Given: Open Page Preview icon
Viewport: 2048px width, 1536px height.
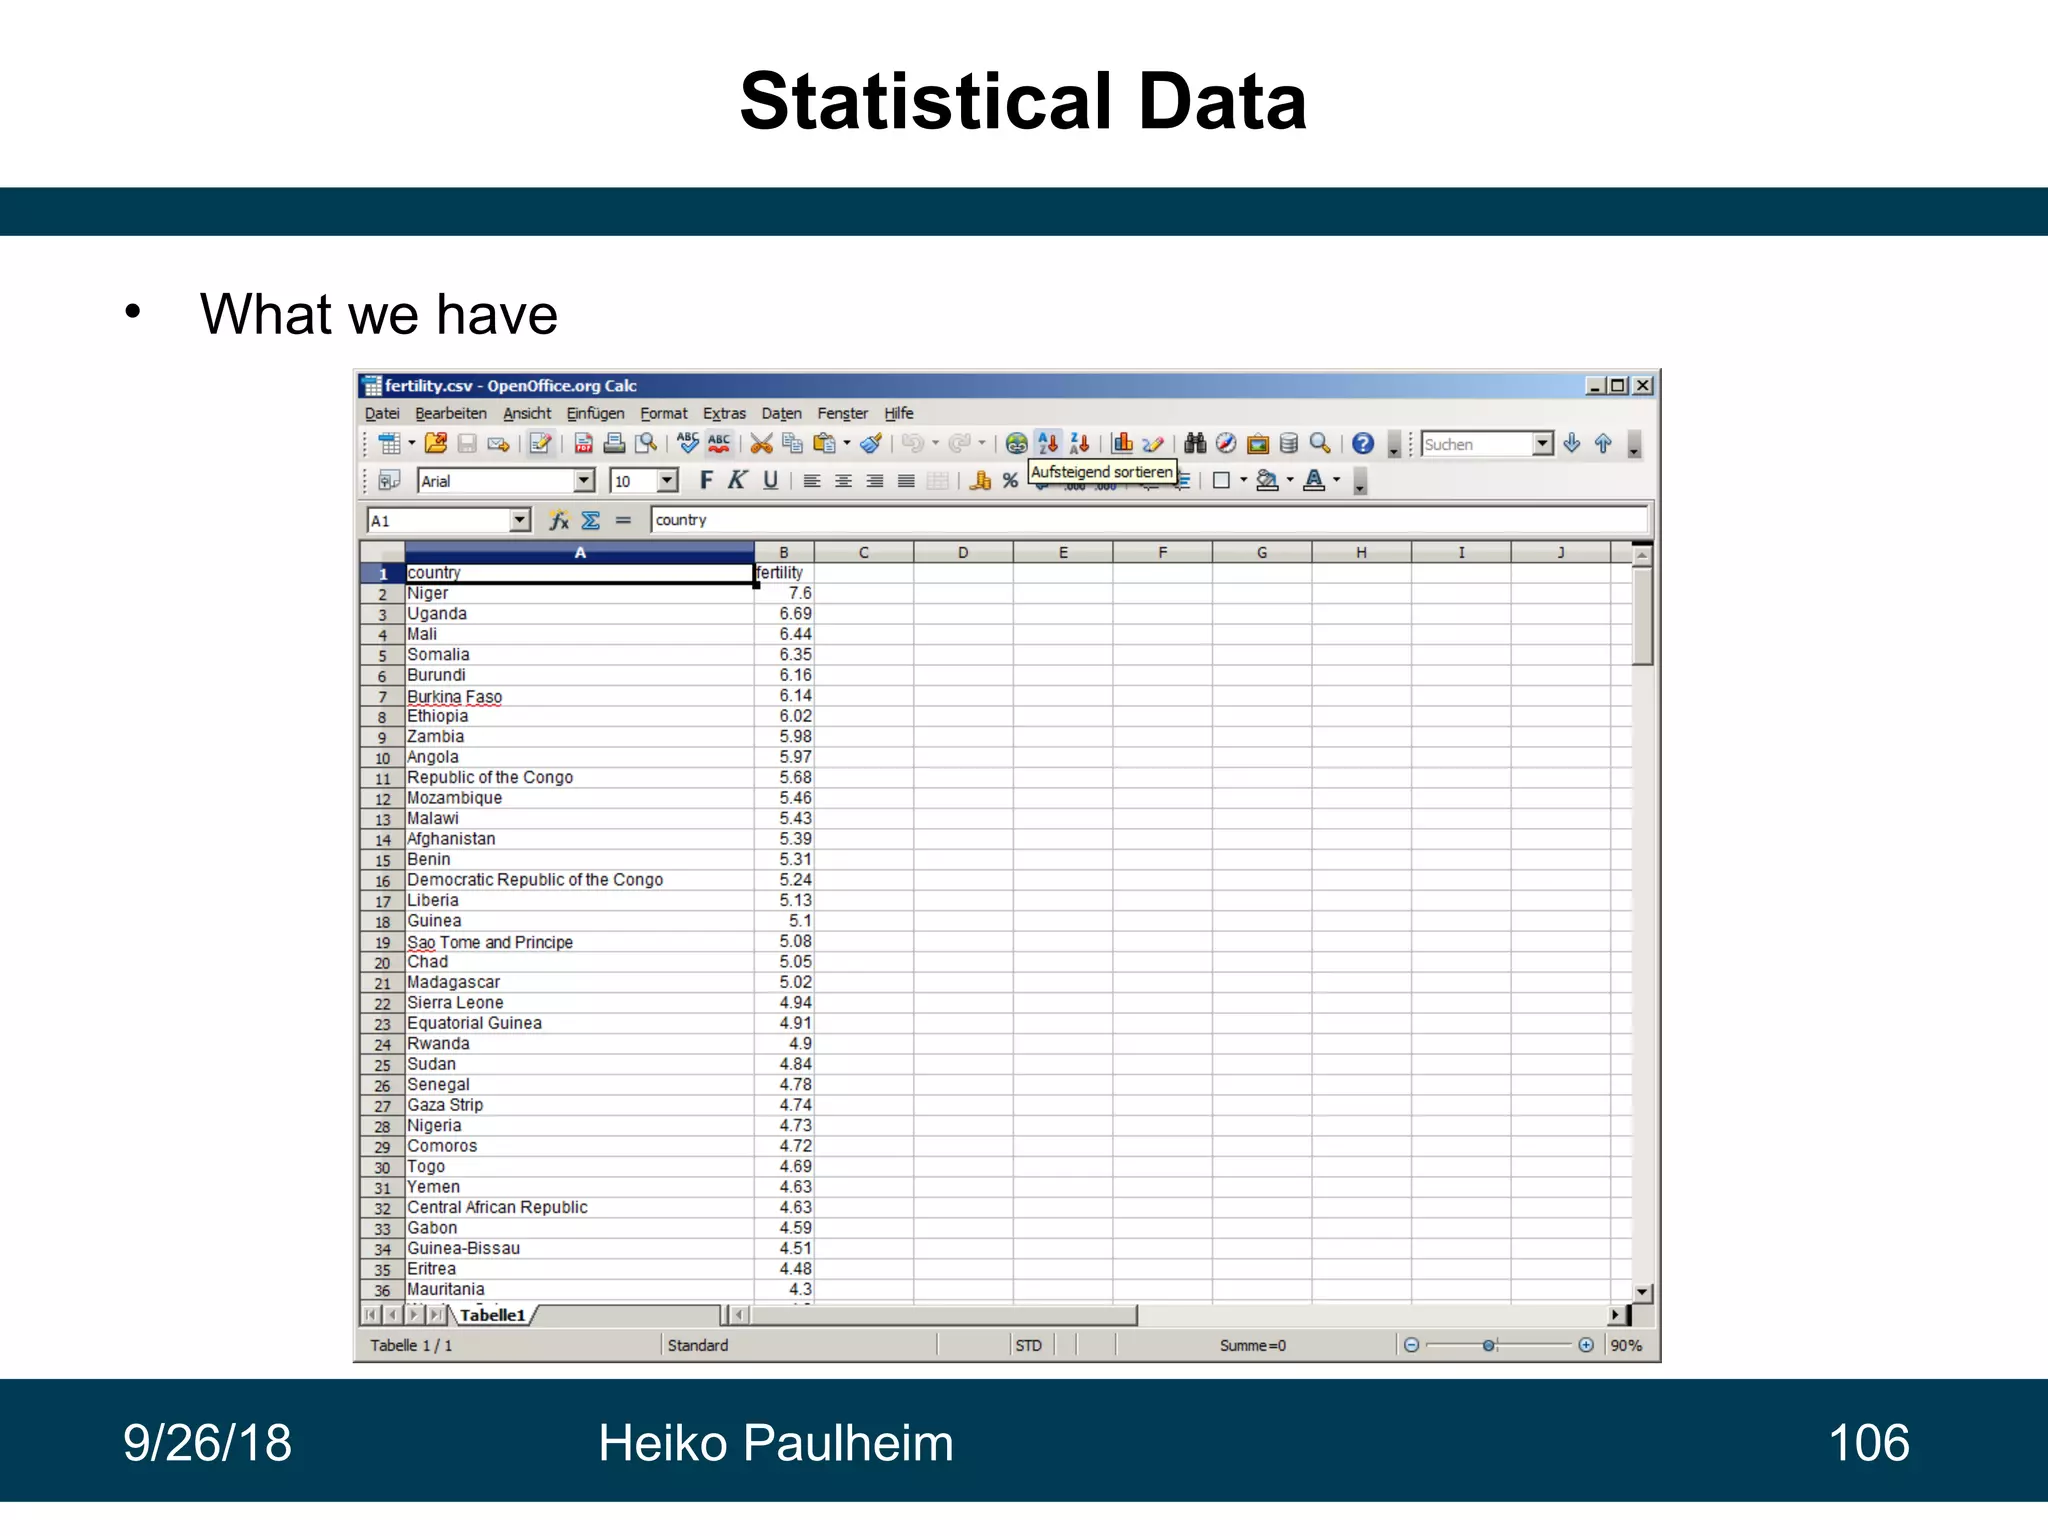Looking at the screenshot, I should click(647, 444).
